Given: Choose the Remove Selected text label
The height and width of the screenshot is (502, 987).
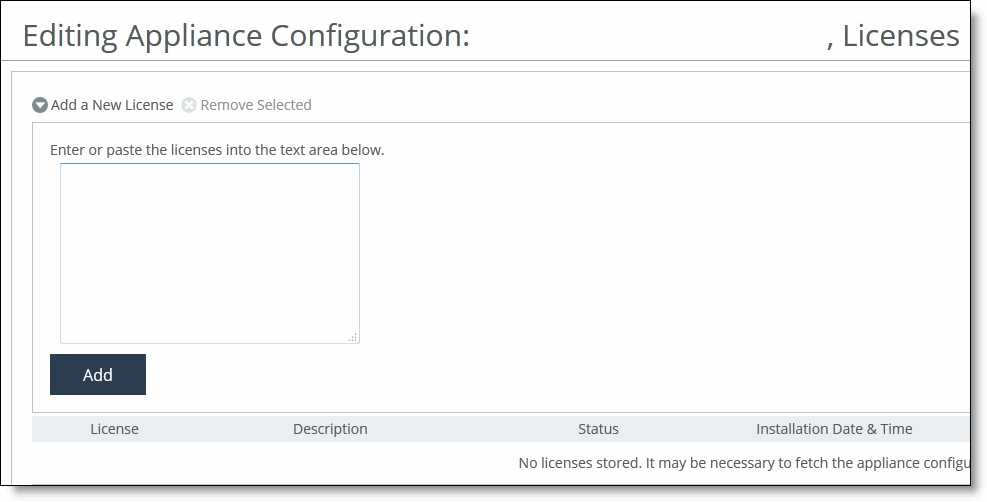Looking at the screenshot, I should pyautogui.click(x=256, y=105).
